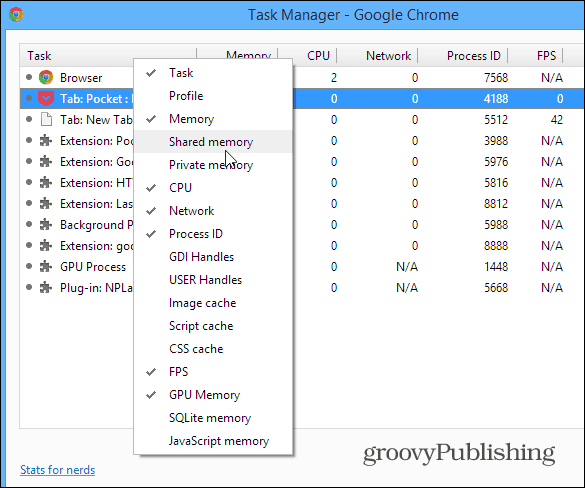
Task: Select the Browser row's Chrome icon
Action: pyautogui.click(x=46, y=78)
